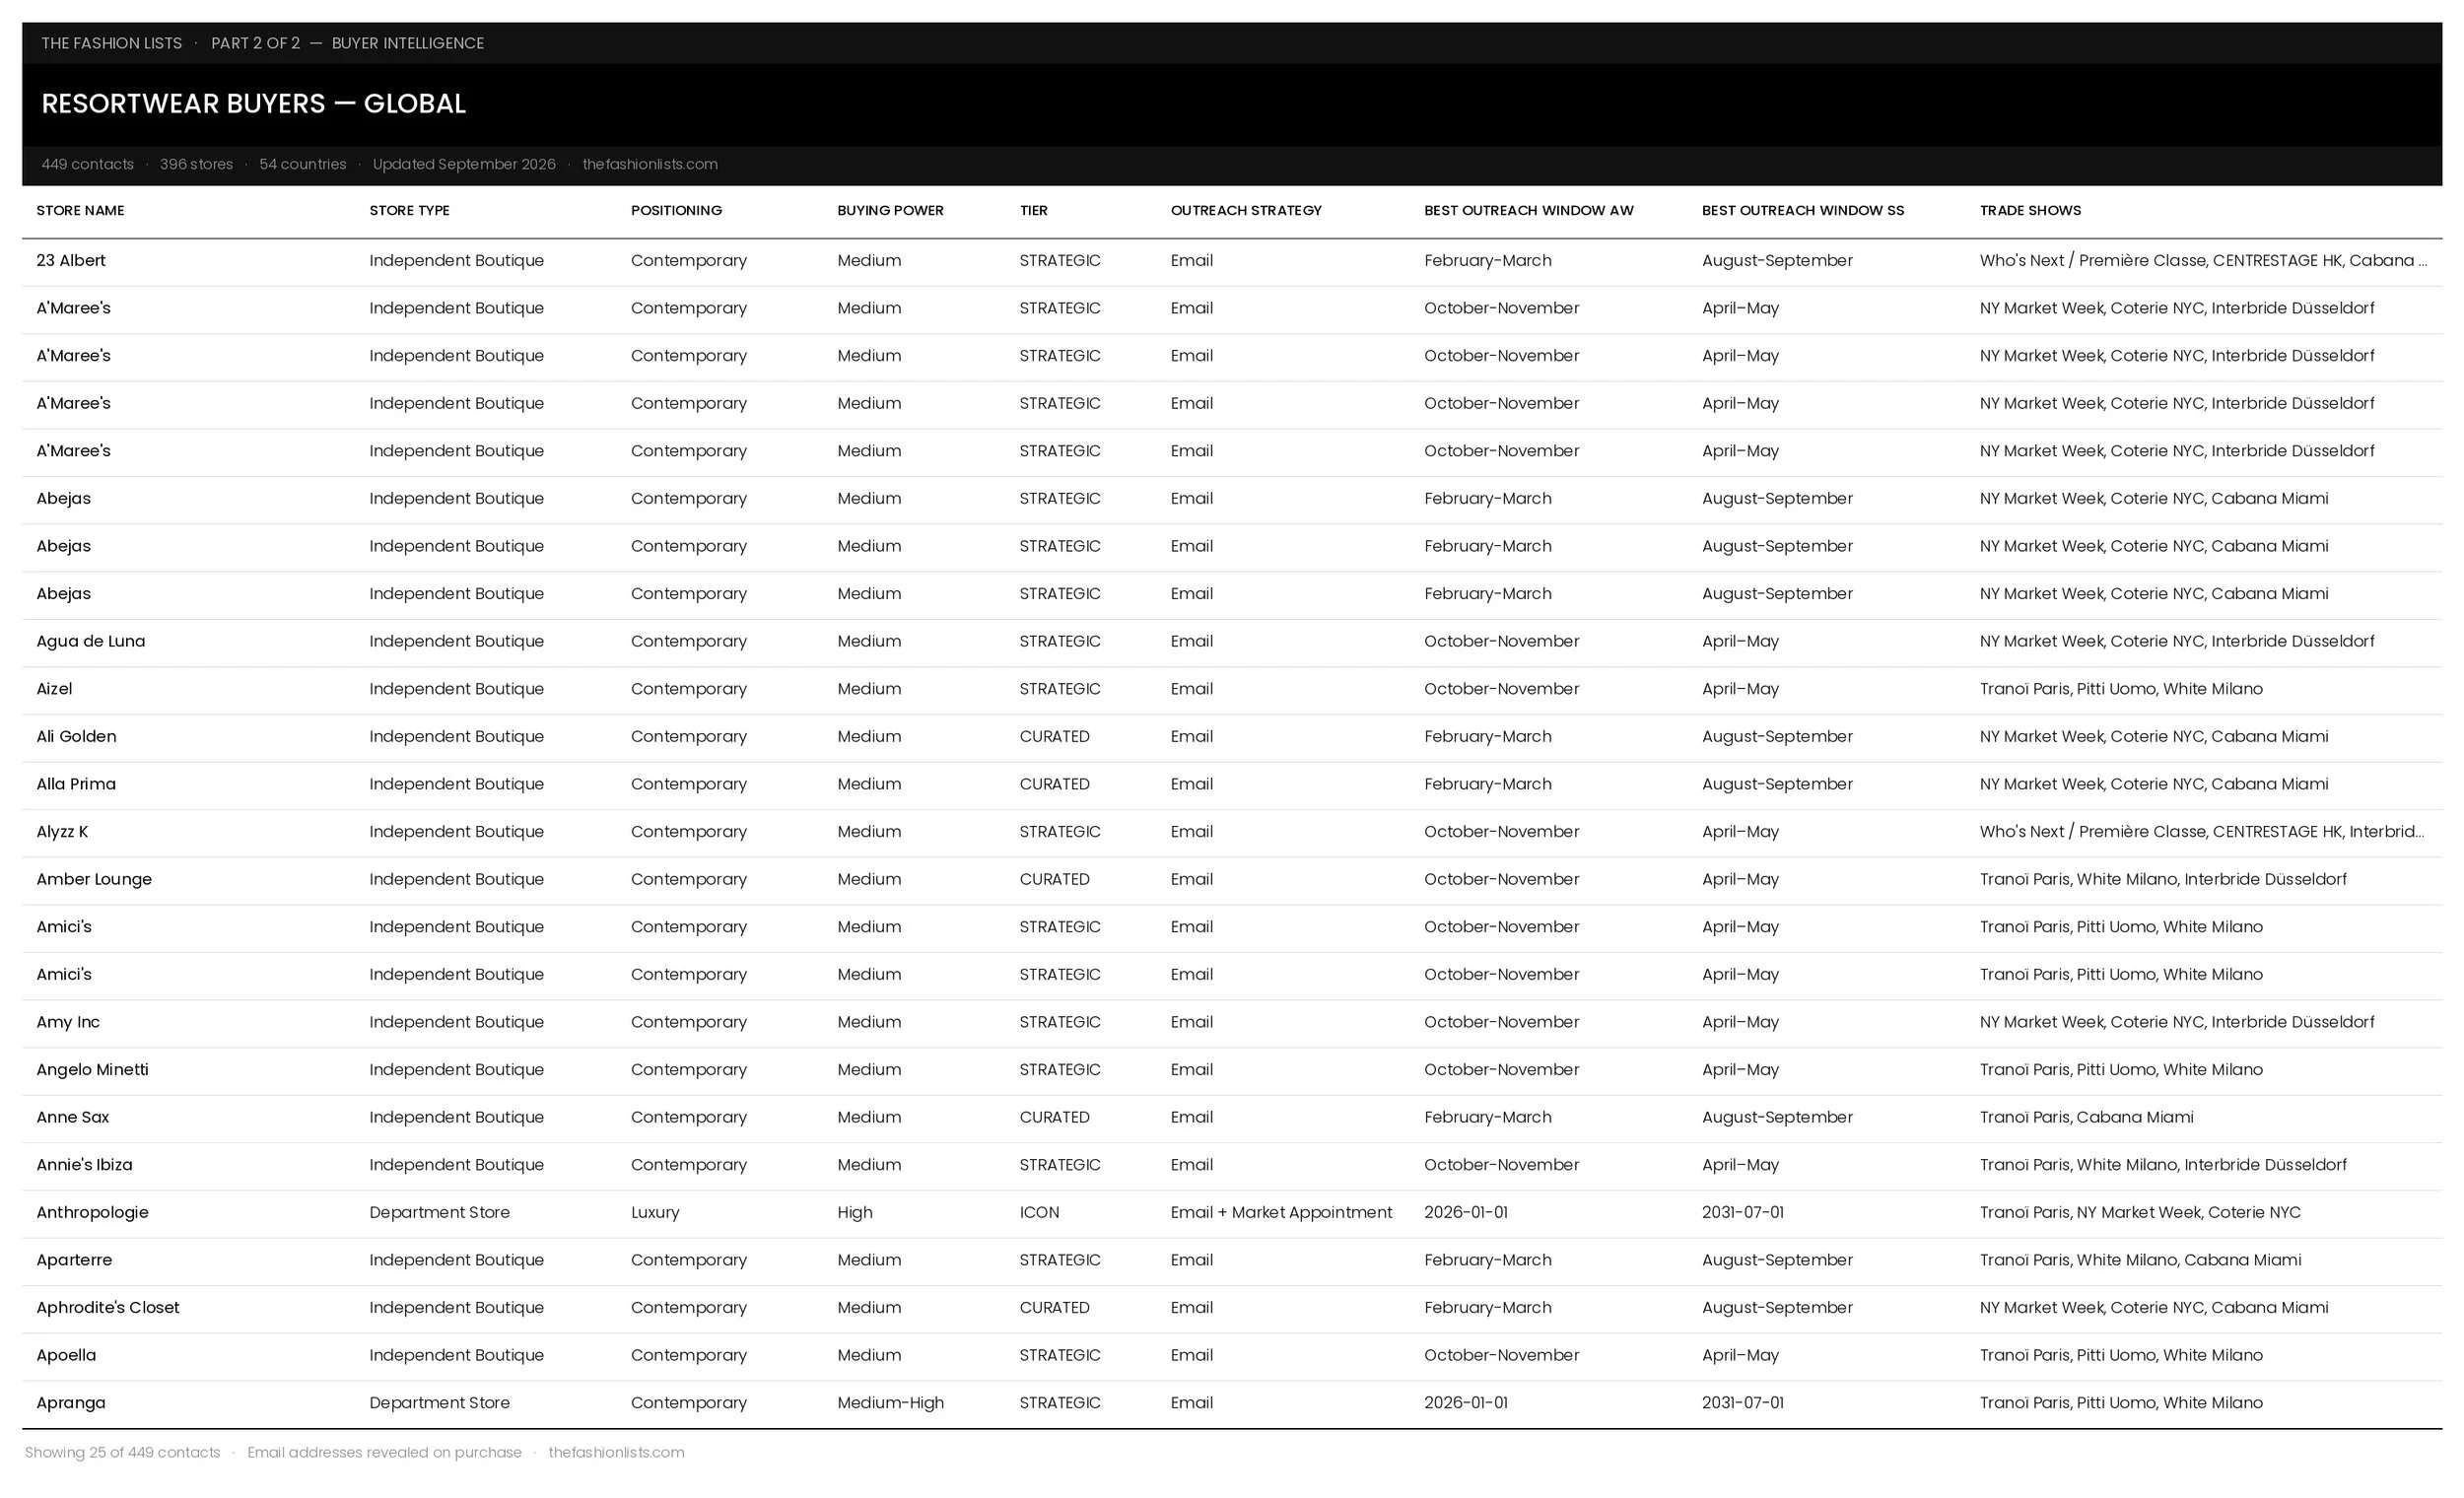Click the trade shows cell for 23 Albert

(x=2203, y=260)
